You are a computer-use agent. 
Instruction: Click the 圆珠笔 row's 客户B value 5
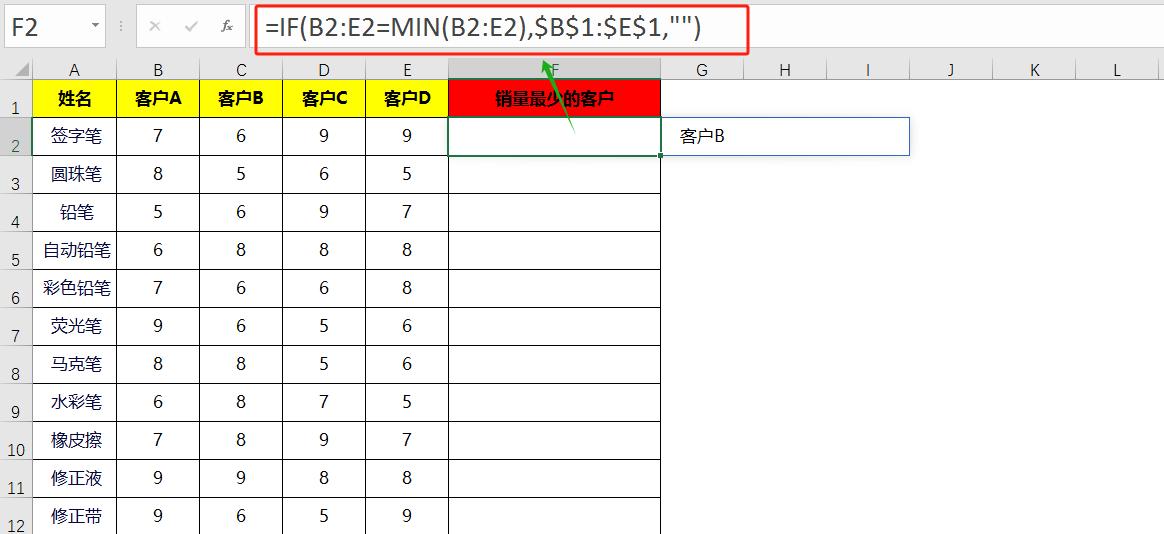[x=241, y=175]
